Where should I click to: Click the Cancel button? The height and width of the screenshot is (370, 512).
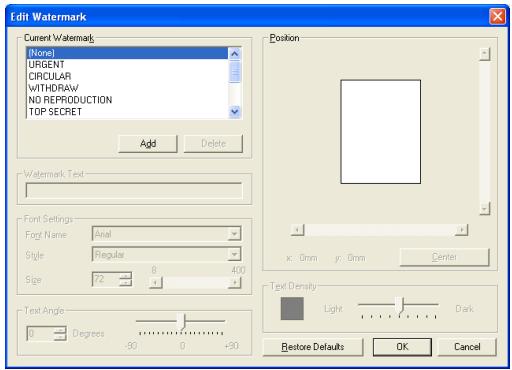tap(467, 347)
